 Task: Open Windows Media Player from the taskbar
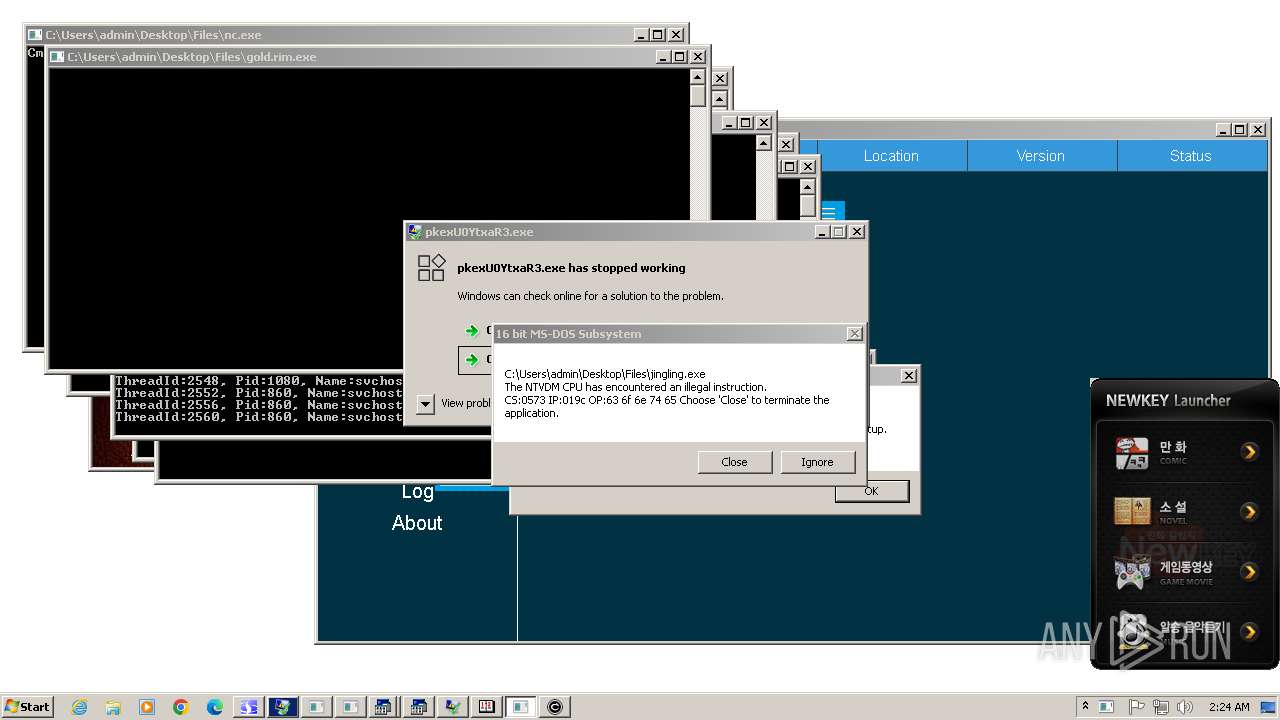147,707
